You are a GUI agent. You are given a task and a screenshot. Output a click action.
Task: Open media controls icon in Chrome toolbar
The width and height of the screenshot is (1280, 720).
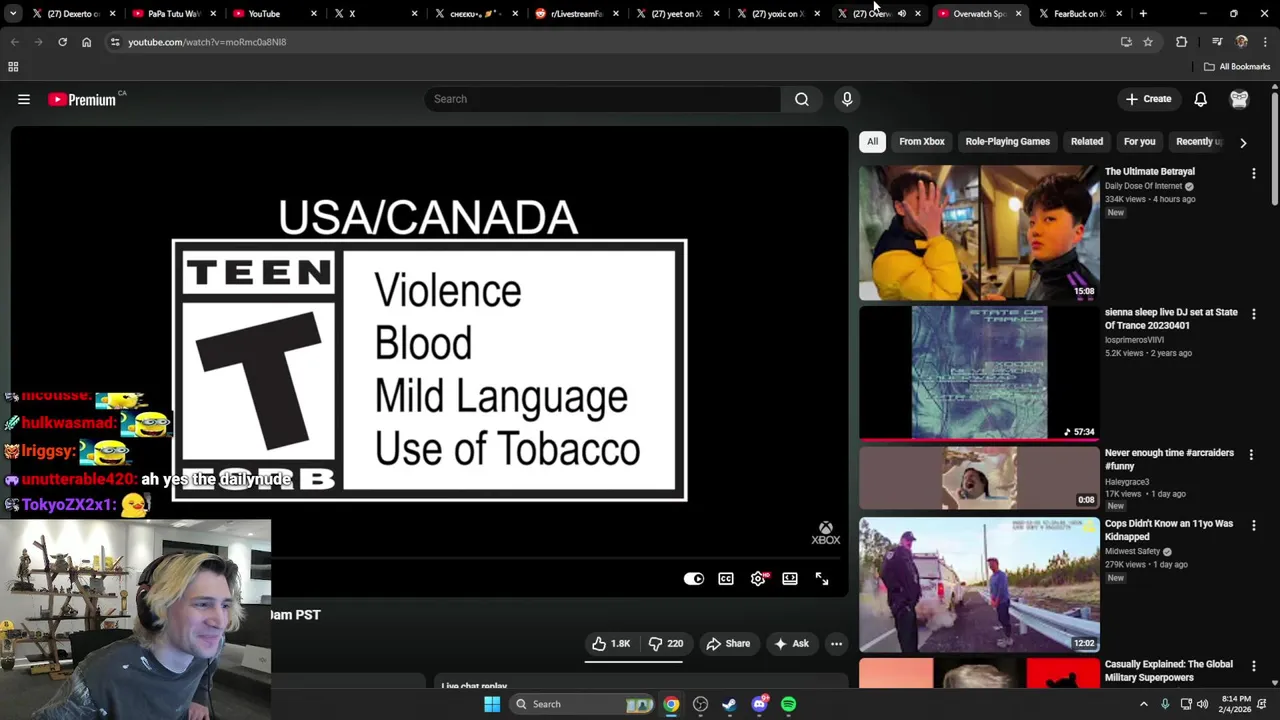(x=1217, y=42)
